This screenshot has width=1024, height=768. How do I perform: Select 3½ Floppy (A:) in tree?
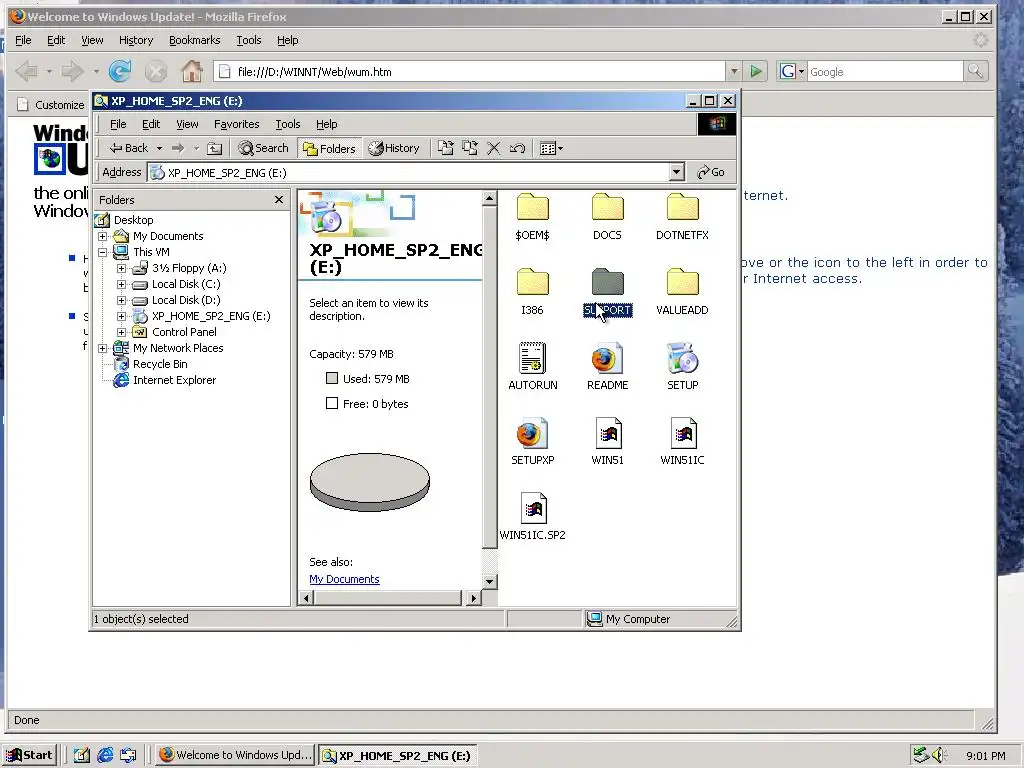coord(189,268)
